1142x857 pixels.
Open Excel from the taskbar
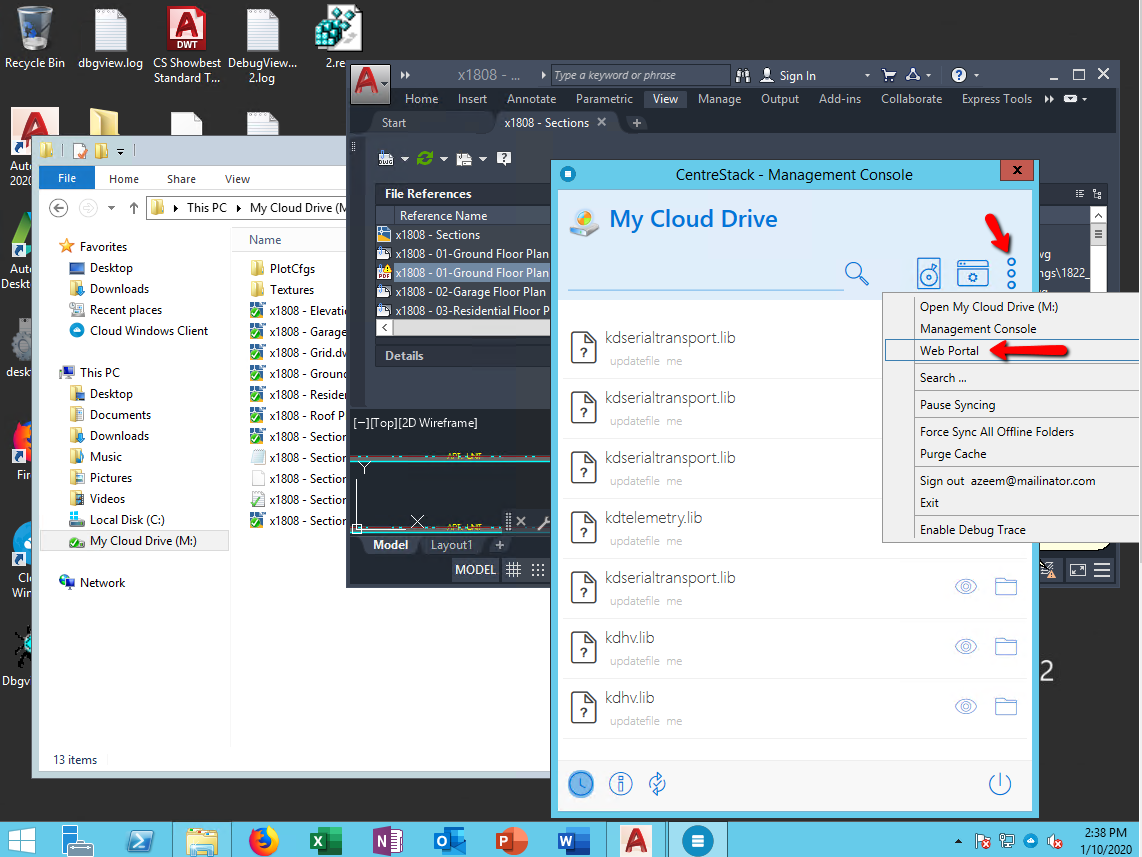pos(325,841)
